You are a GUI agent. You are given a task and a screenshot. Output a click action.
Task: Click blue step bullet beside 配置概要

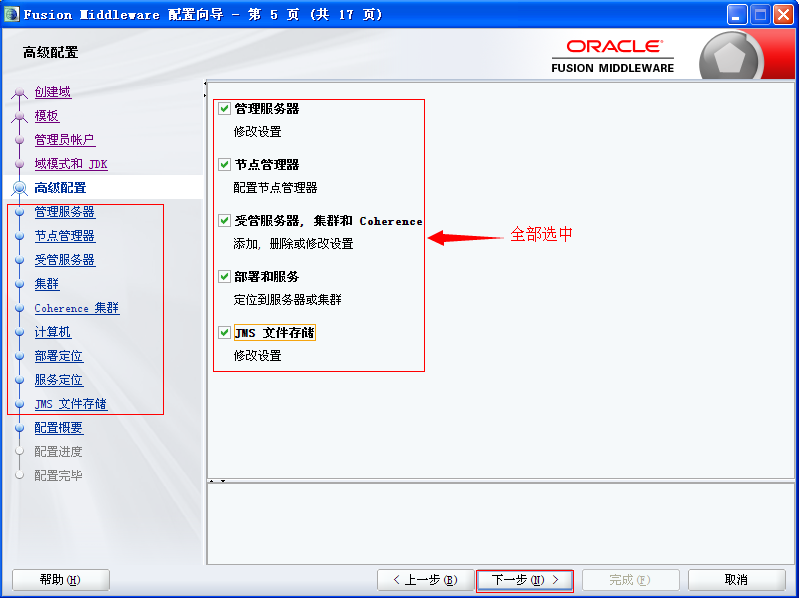click(19, 428)
